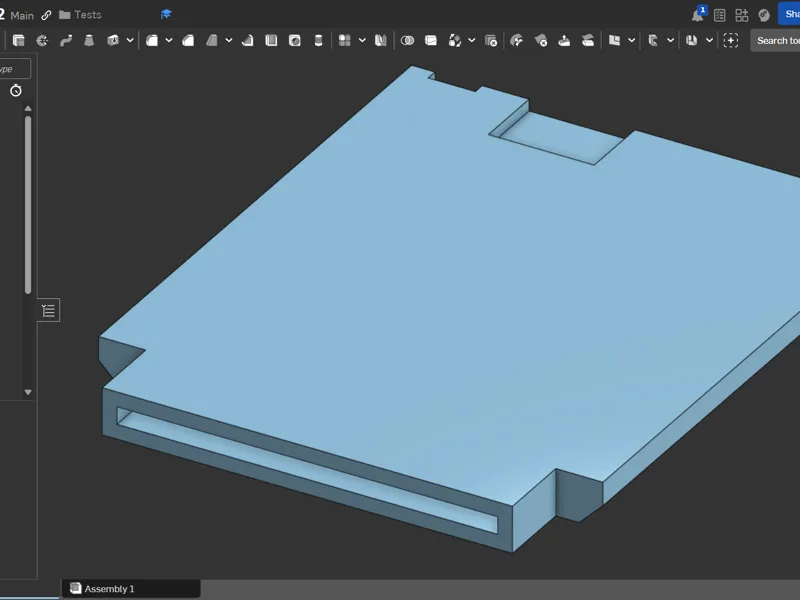Select the Thicken tool
This screenshot has height=600, width=800.
point(113,40)
